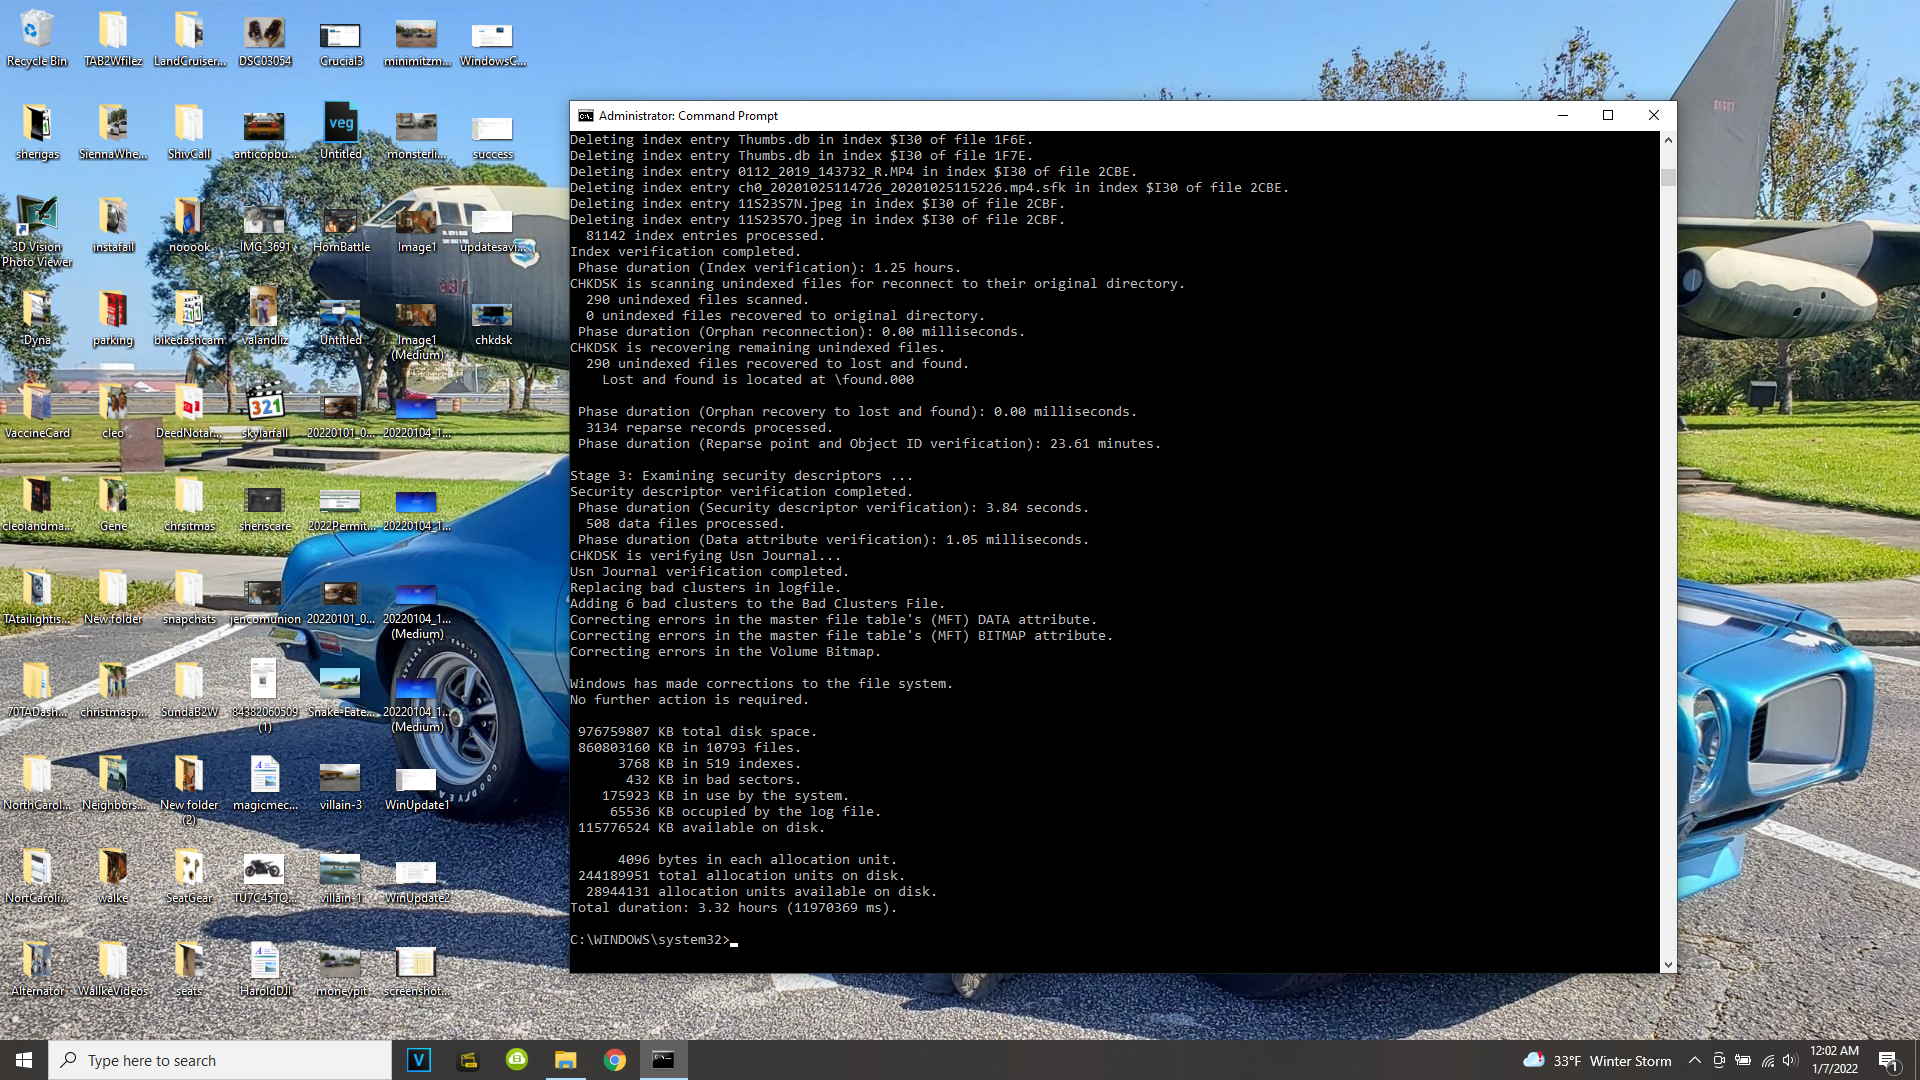
Task: Expand the hidden system tray icons chevron
Action: point(1694,1060)
